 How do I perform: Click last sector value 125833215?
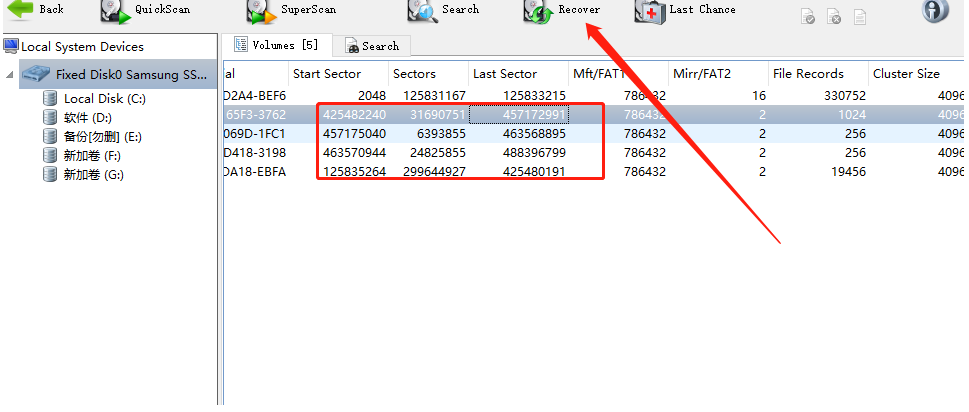(x=535, y=96)
